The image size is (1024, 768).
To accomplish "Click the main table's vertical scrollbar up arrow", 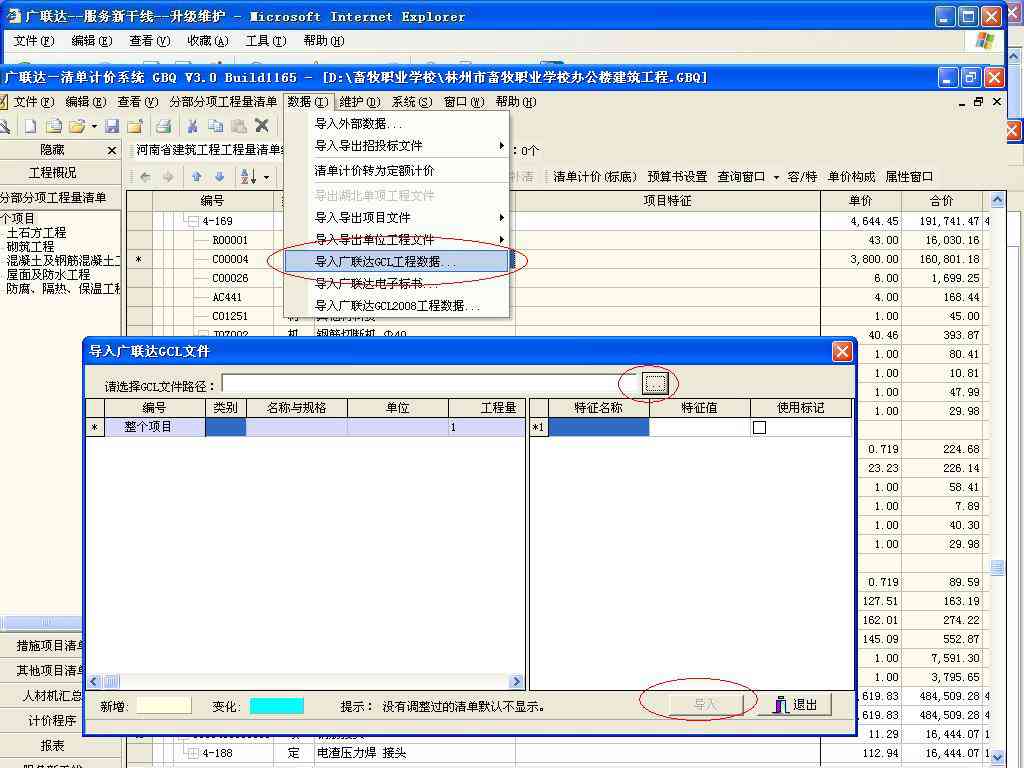I will (997, 200).
